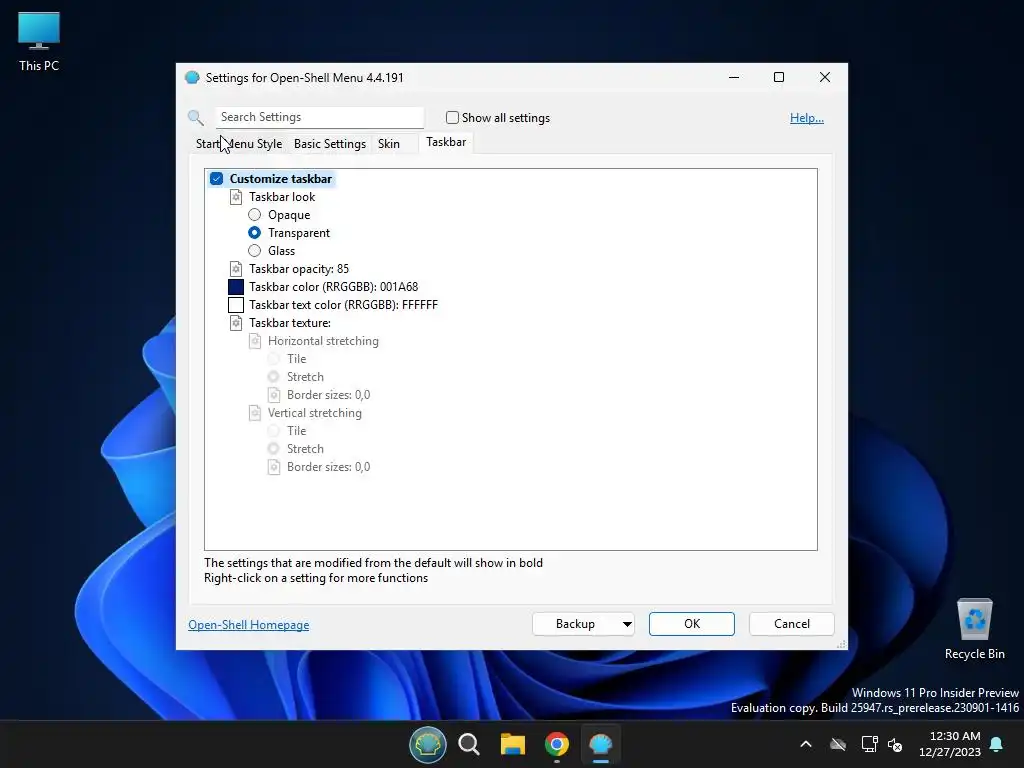Select Taskbar text color (RRGGBB): FFFFFF text
Image resolution: width=1024 pixels, height=768 pixels.
(344, 305)
